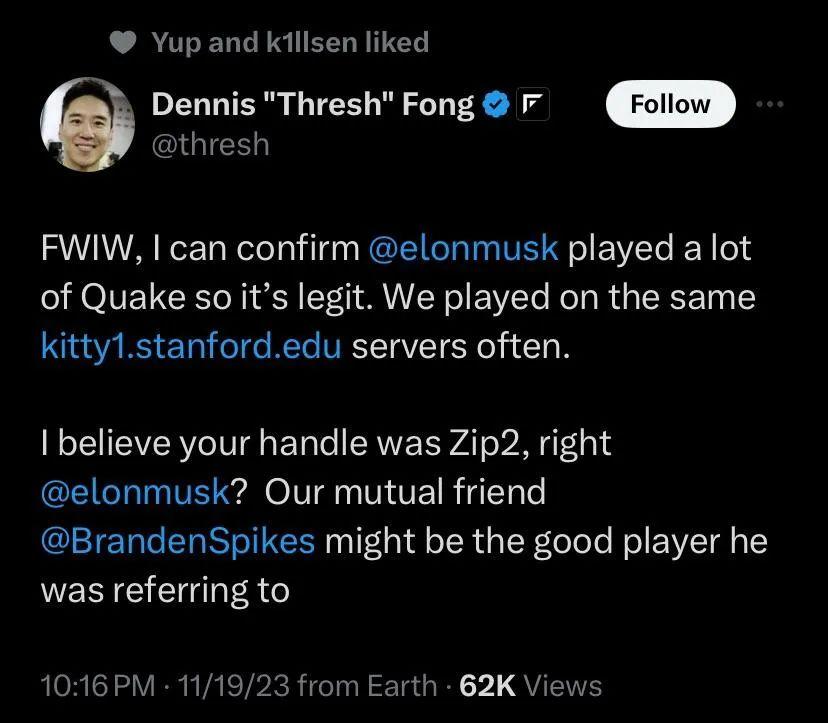Click the "was referring to" ending line
This screenshot has width=828, height=723.
[x=165, y=589]
